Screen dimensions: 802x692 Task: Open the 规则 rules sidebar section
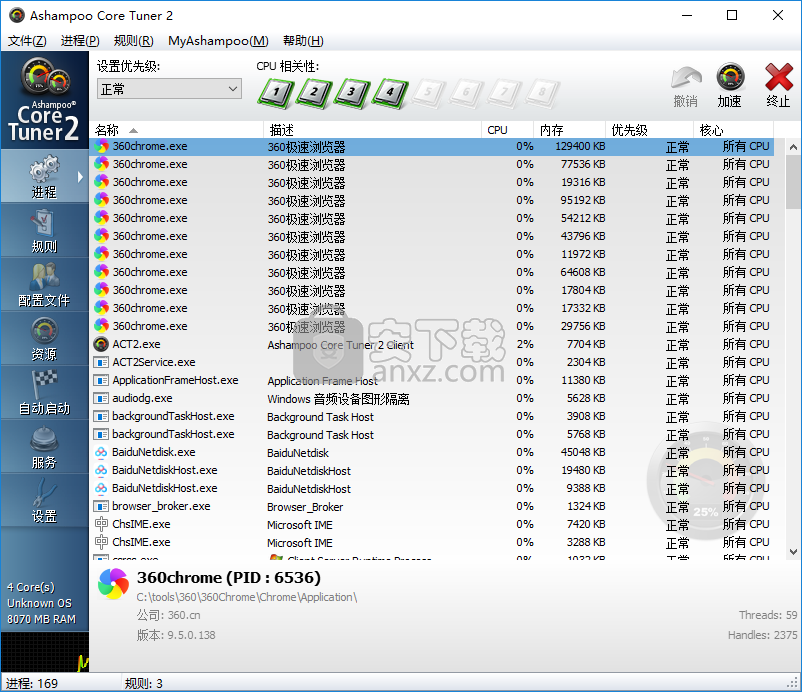44,231
